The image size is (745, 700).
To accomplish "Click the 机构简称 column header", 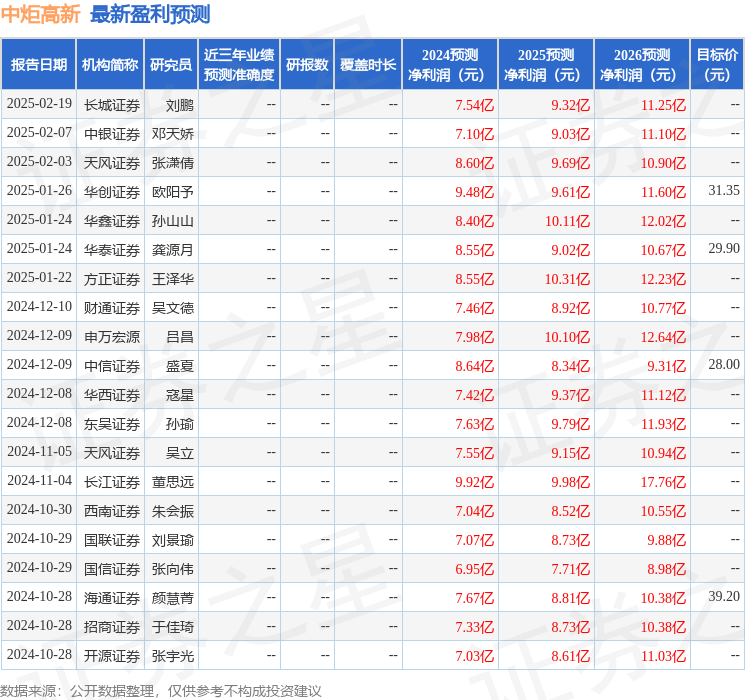I will tap(110, 65).
